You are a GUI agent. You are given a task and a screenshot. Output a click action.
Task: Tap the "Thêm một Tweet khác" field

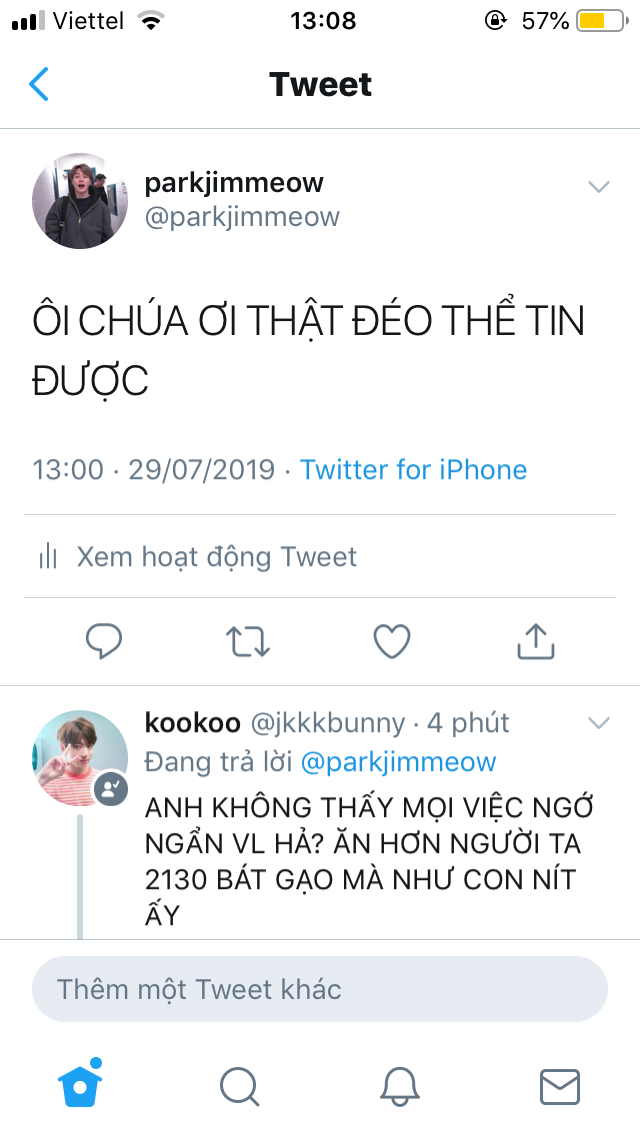point(320,989)
